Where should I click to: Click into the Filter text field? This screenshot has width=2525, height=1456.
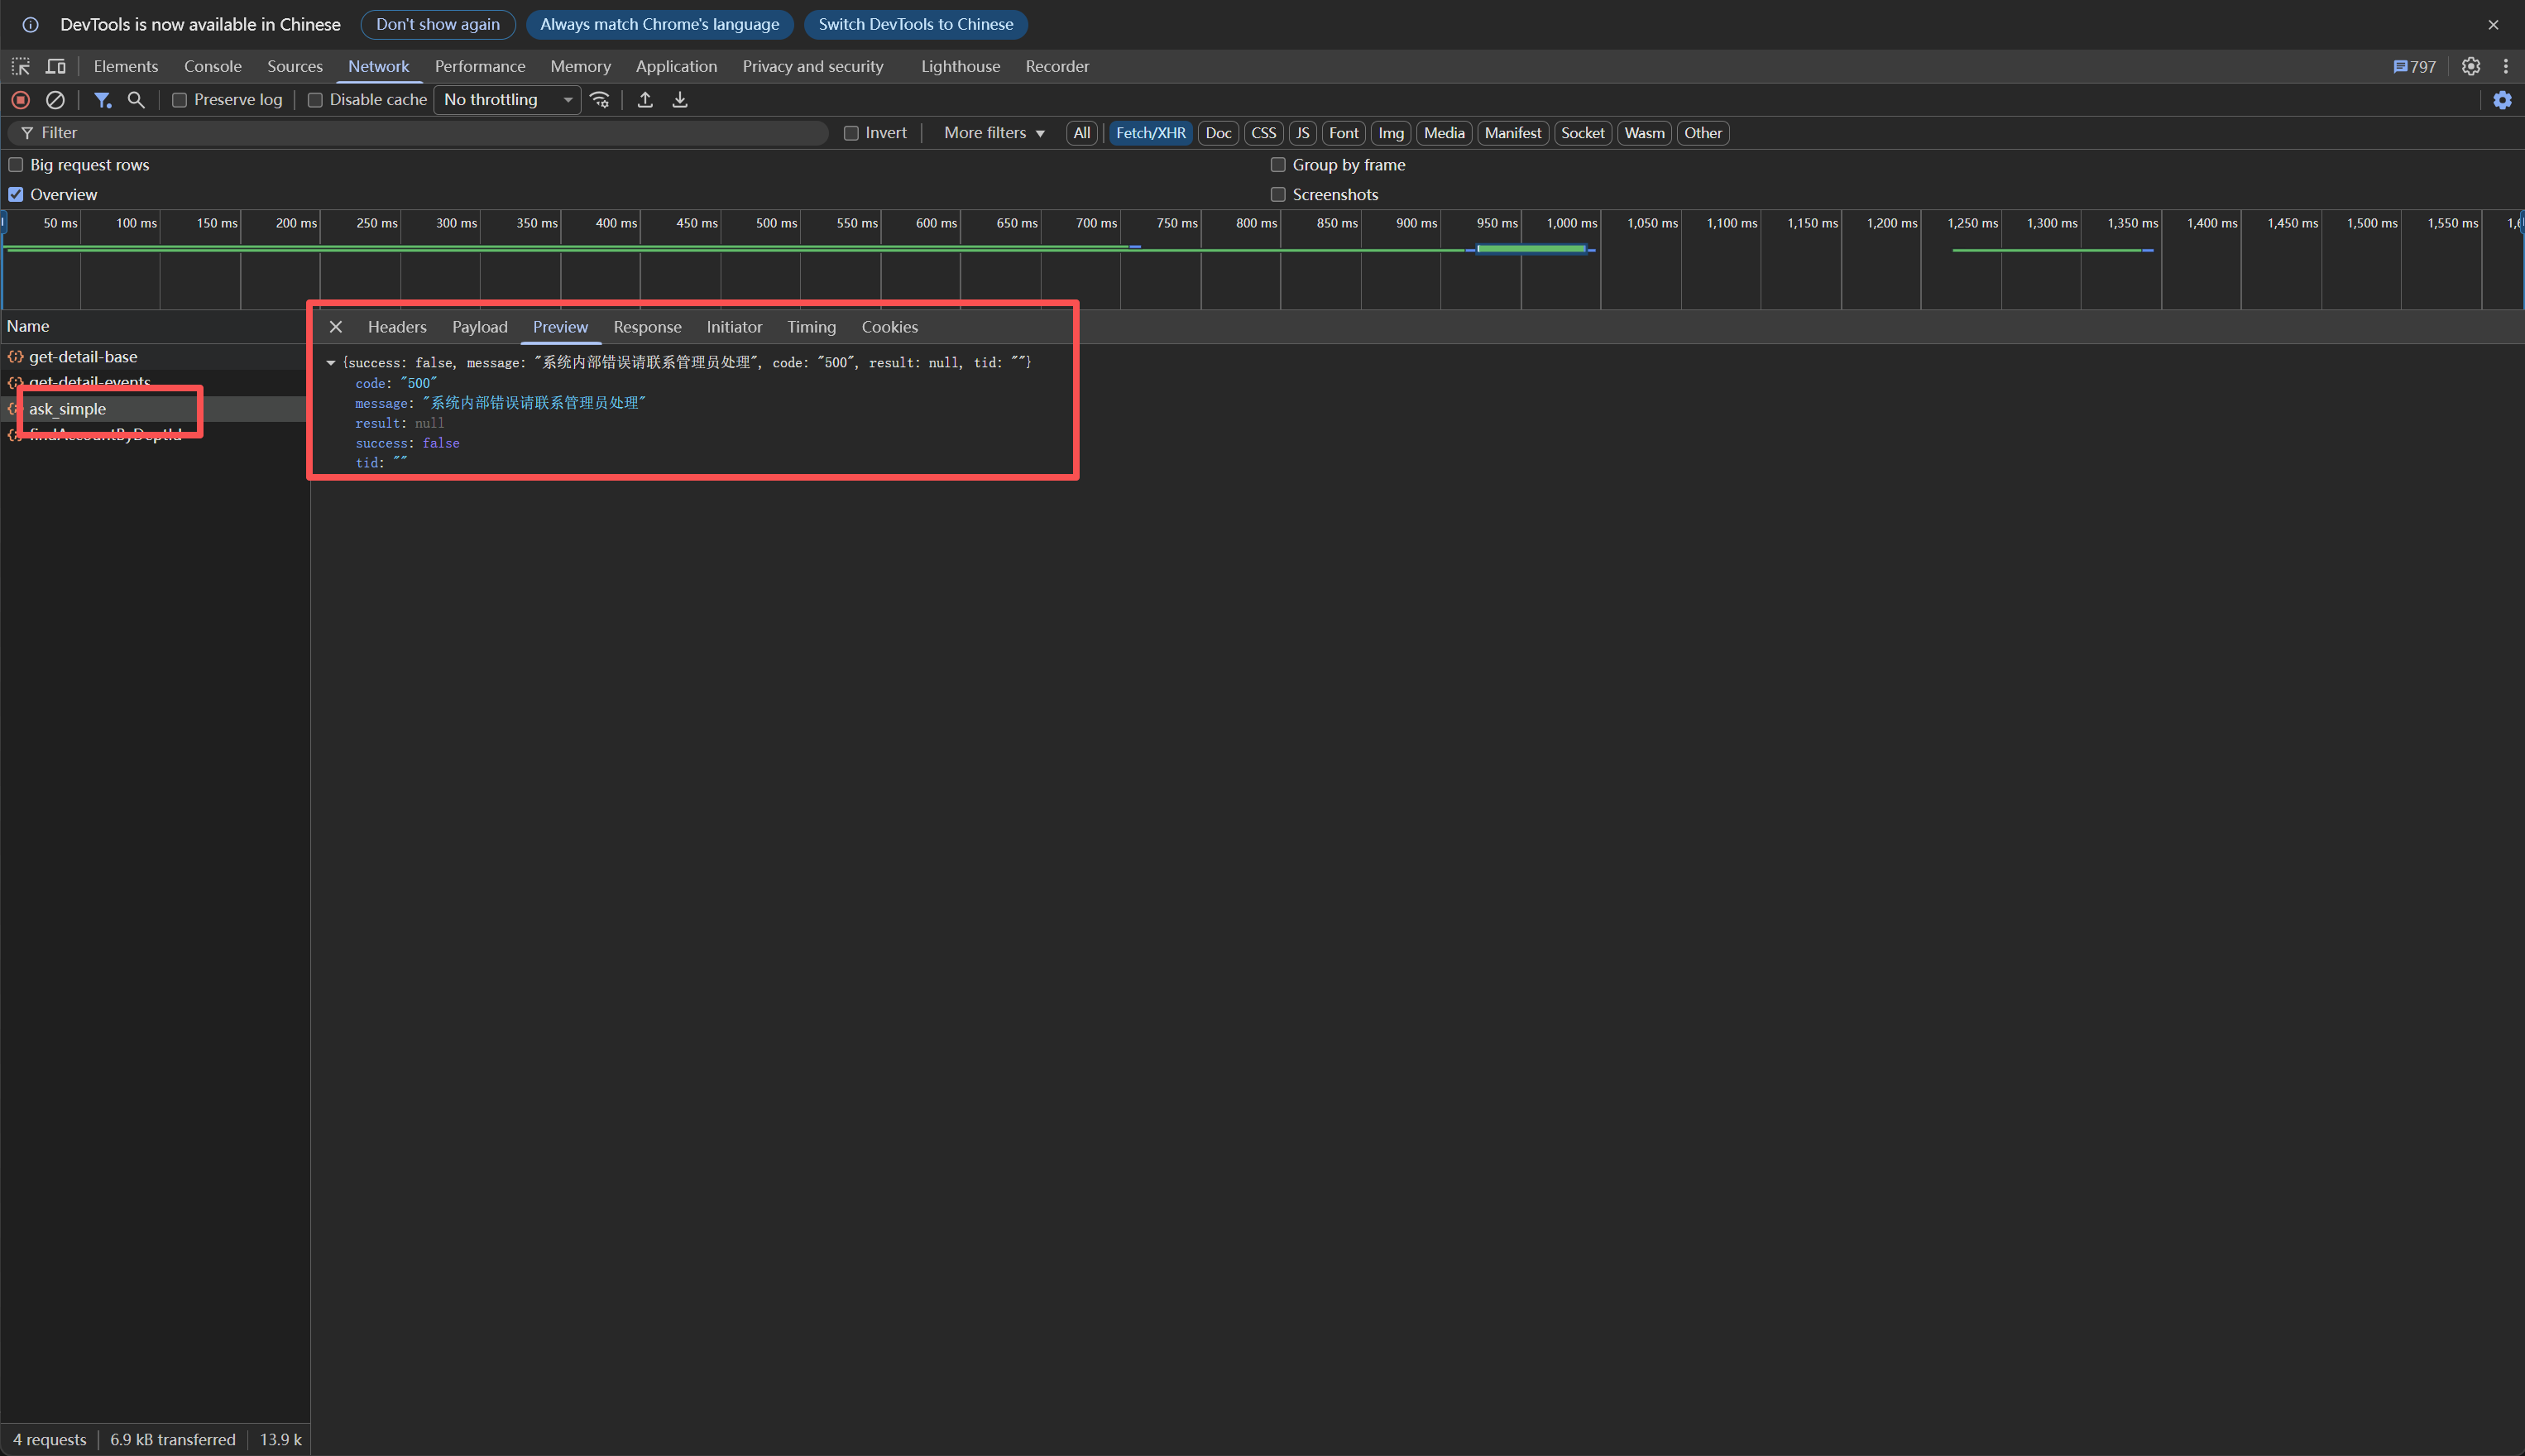(420, 133)
